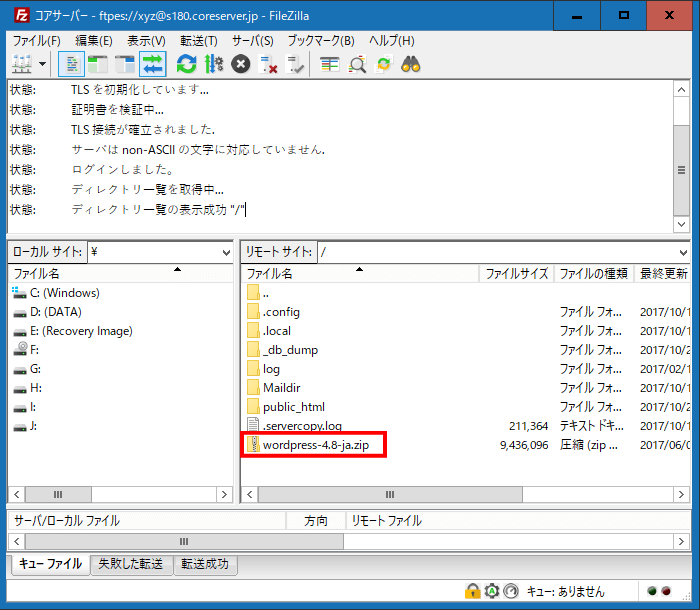Select the parent folder '..' entry
Screen dimensions: 700x610
(258, 293)
